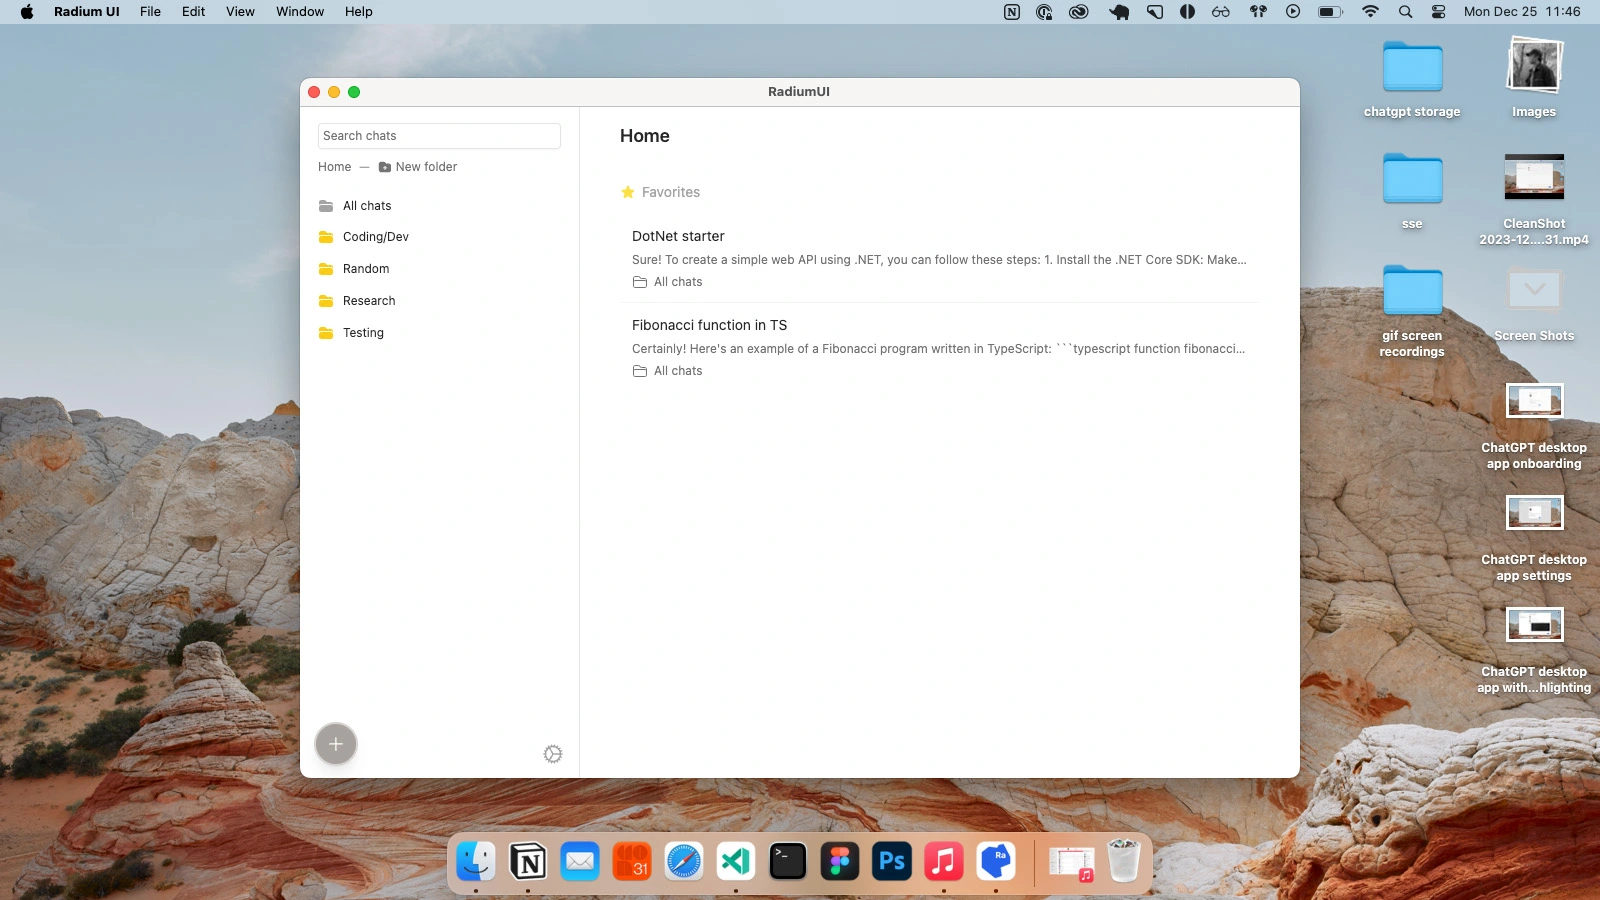Open the Radium UI application menu
This screenshot has height=900, width=1600.
[87, 12]
